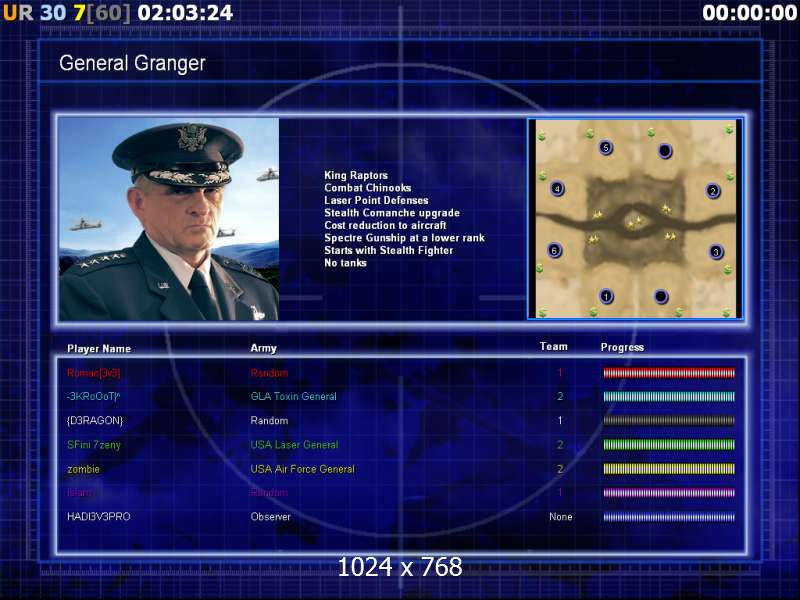Click the purple progress bar
The width and height of the screenshot is (800, 600).
point(669,492)
